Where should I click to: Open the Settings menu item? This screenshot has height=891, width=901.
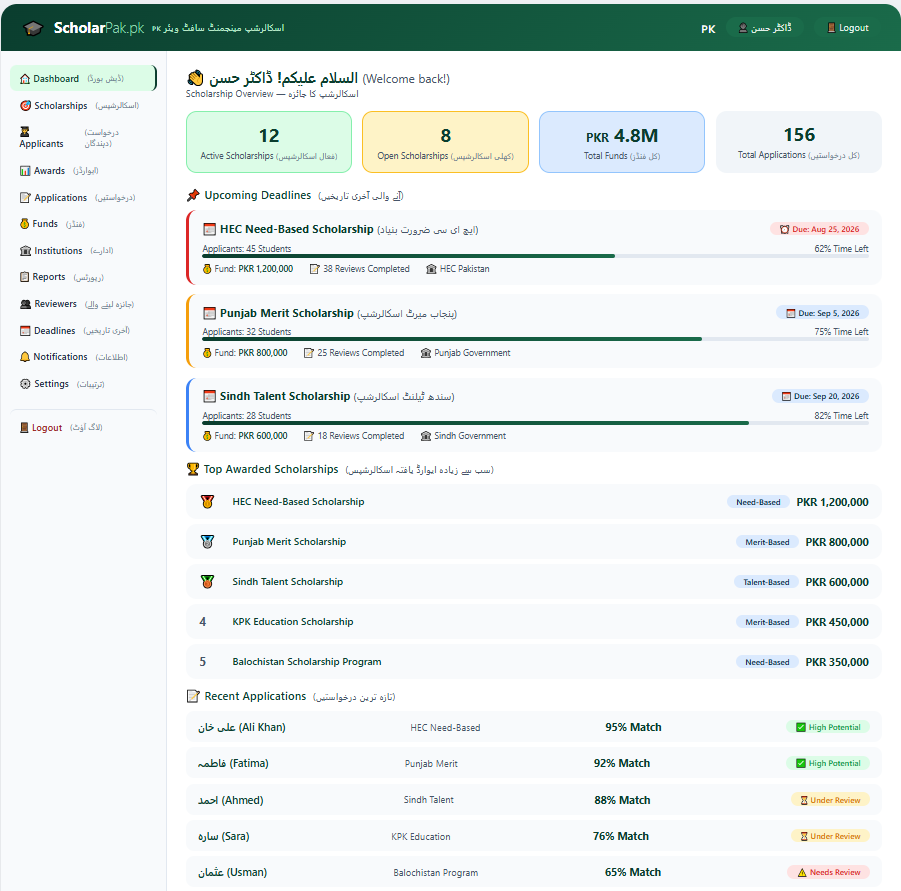click(x=83, y=384)
